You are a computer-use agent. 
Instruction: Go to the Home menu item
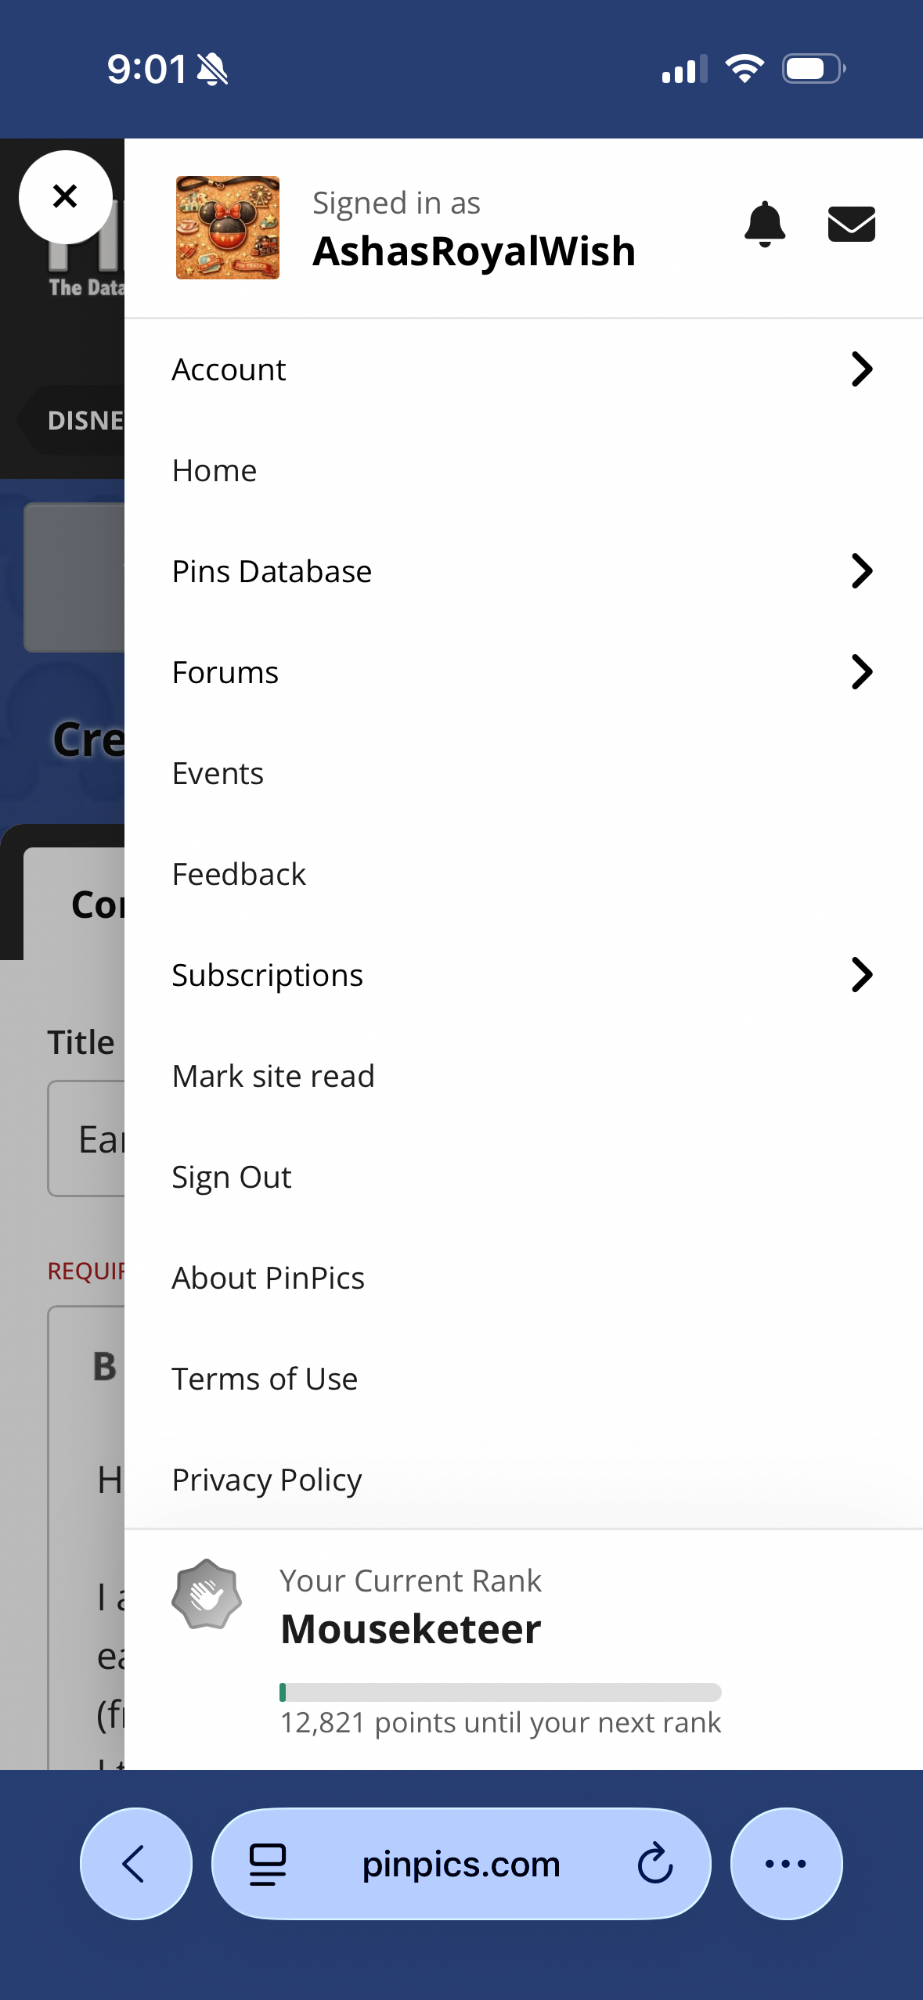[215, 471]
